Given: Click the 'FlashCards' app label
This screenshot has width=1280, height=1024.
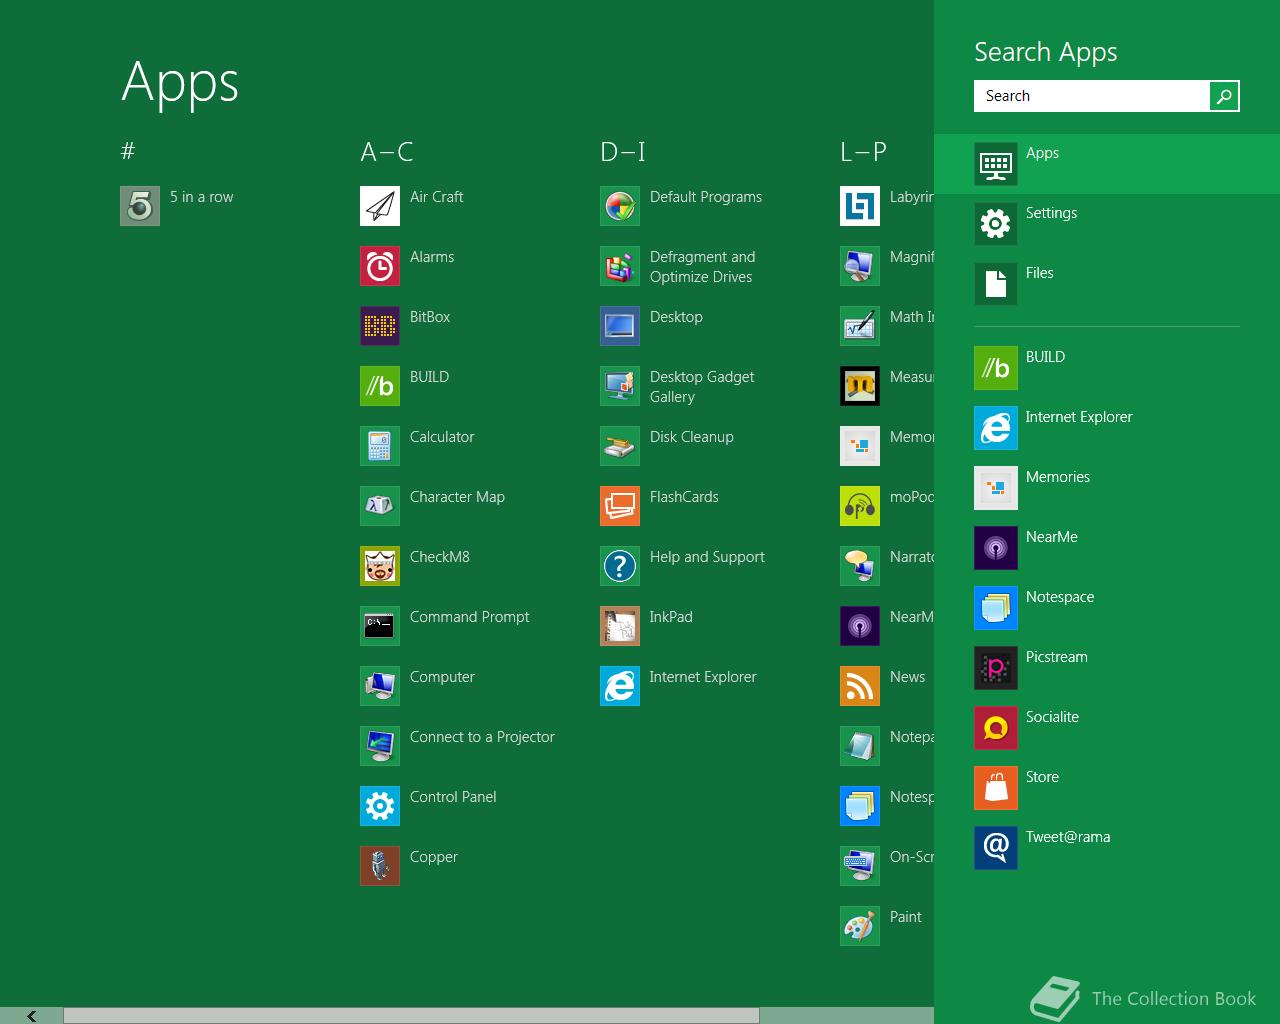Looking at the screenshot, I should coord(684,497).
